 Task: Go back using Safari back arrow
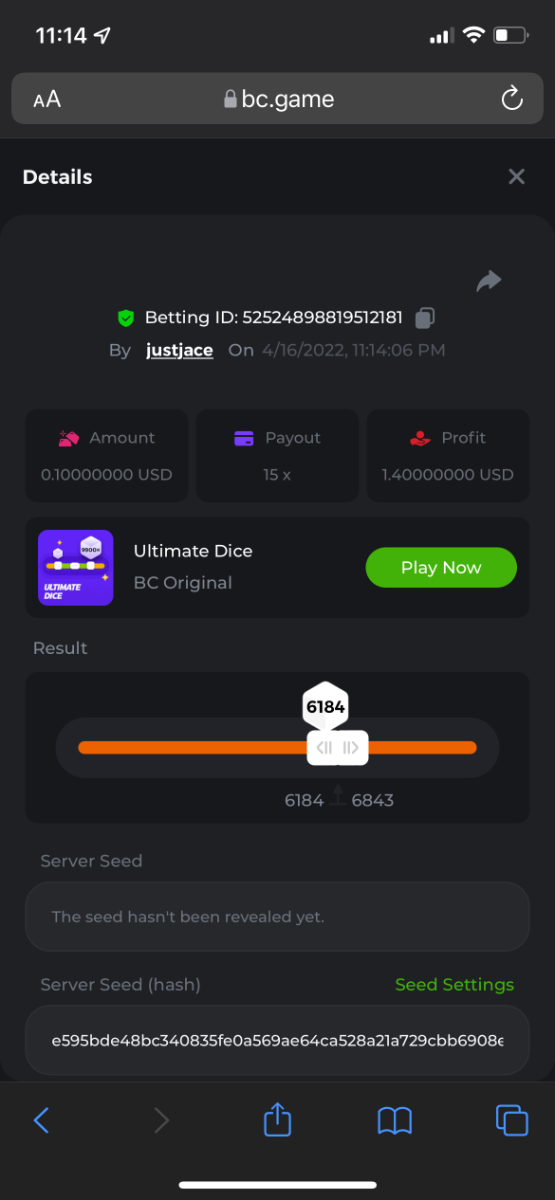pos(41,1120)
